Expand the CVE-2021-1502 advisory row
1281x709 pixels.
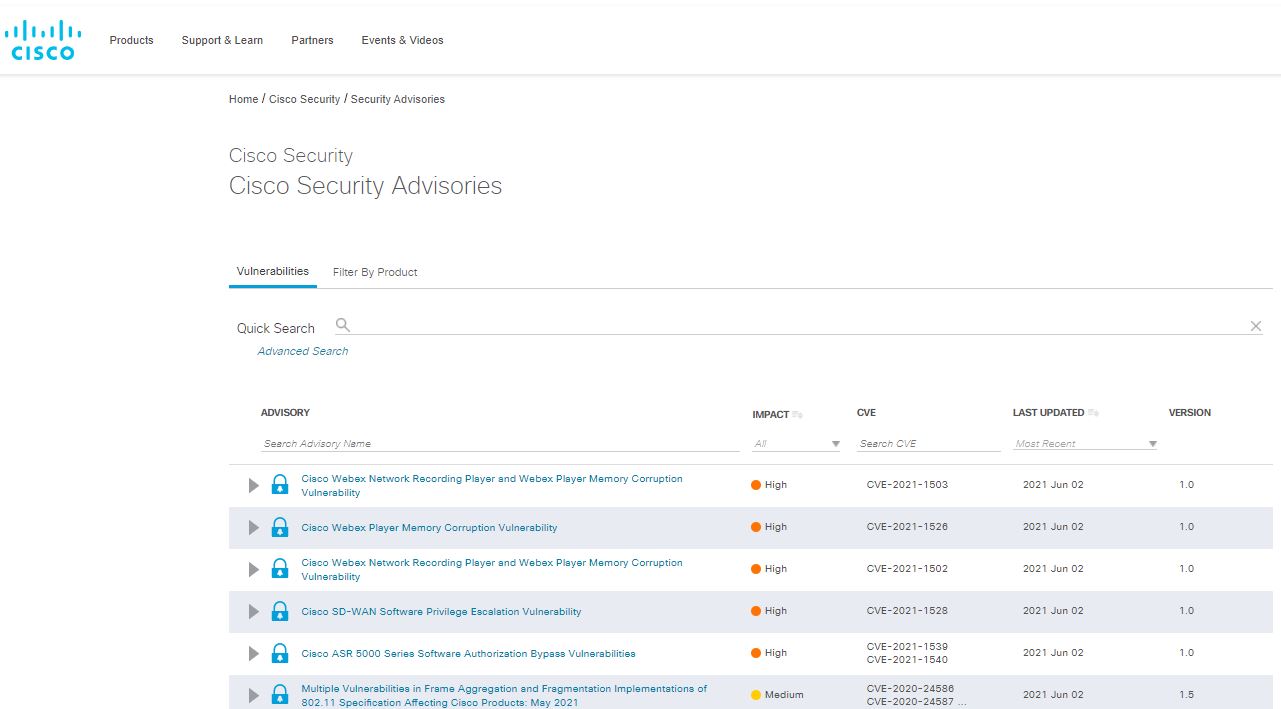[x=254, y=569]
